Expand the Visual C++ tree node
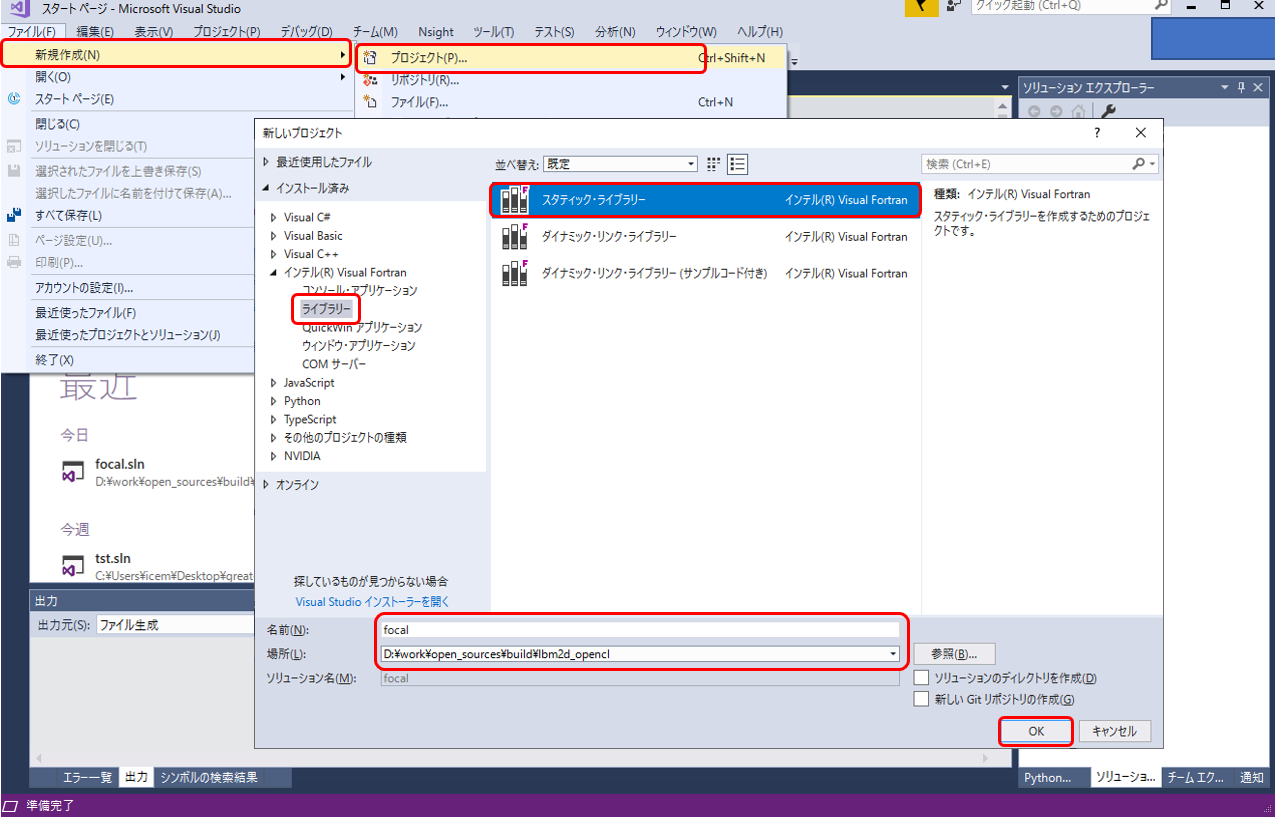Image resolution: width=1275 pixels, height=817 pixels. (x=274, y=254)
